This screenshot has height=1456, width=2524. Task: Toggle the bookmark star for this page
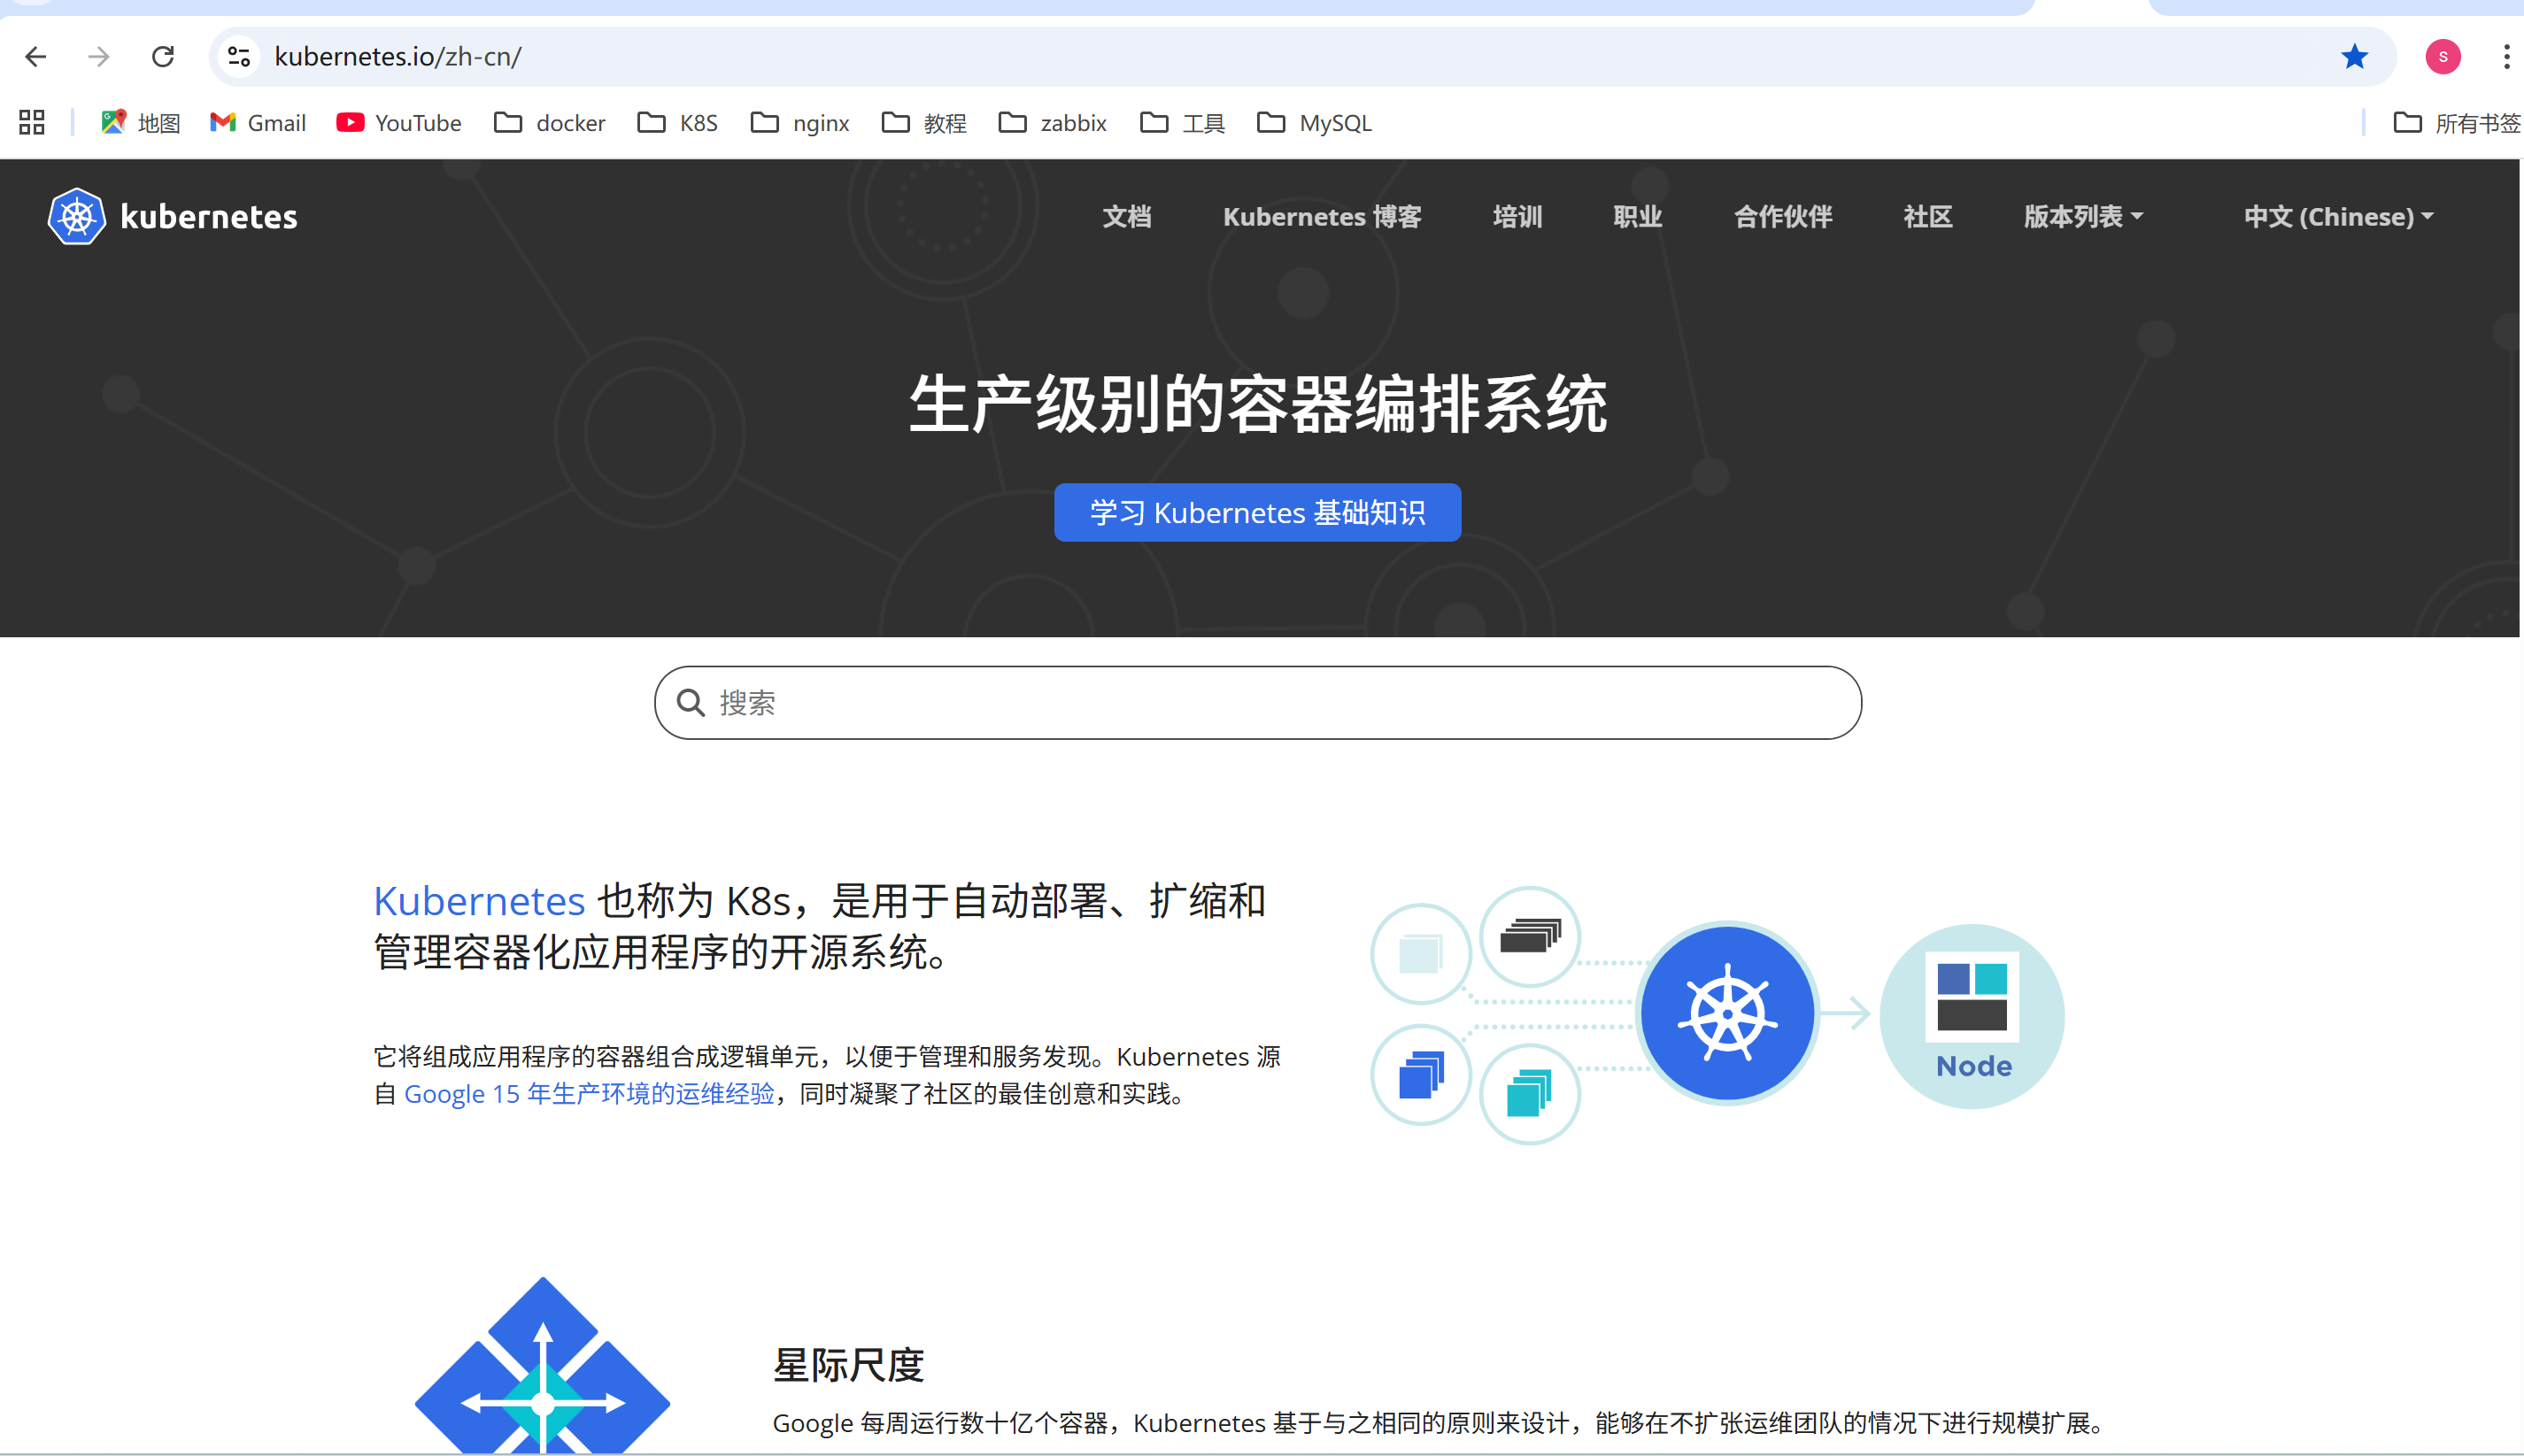[2354, 57]
